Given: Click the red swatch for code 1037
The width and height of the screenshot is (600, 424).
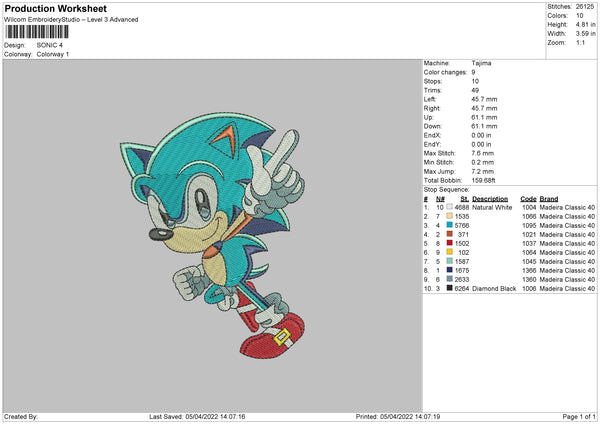Looking at the screenshot, I should [x=450, y=243].
